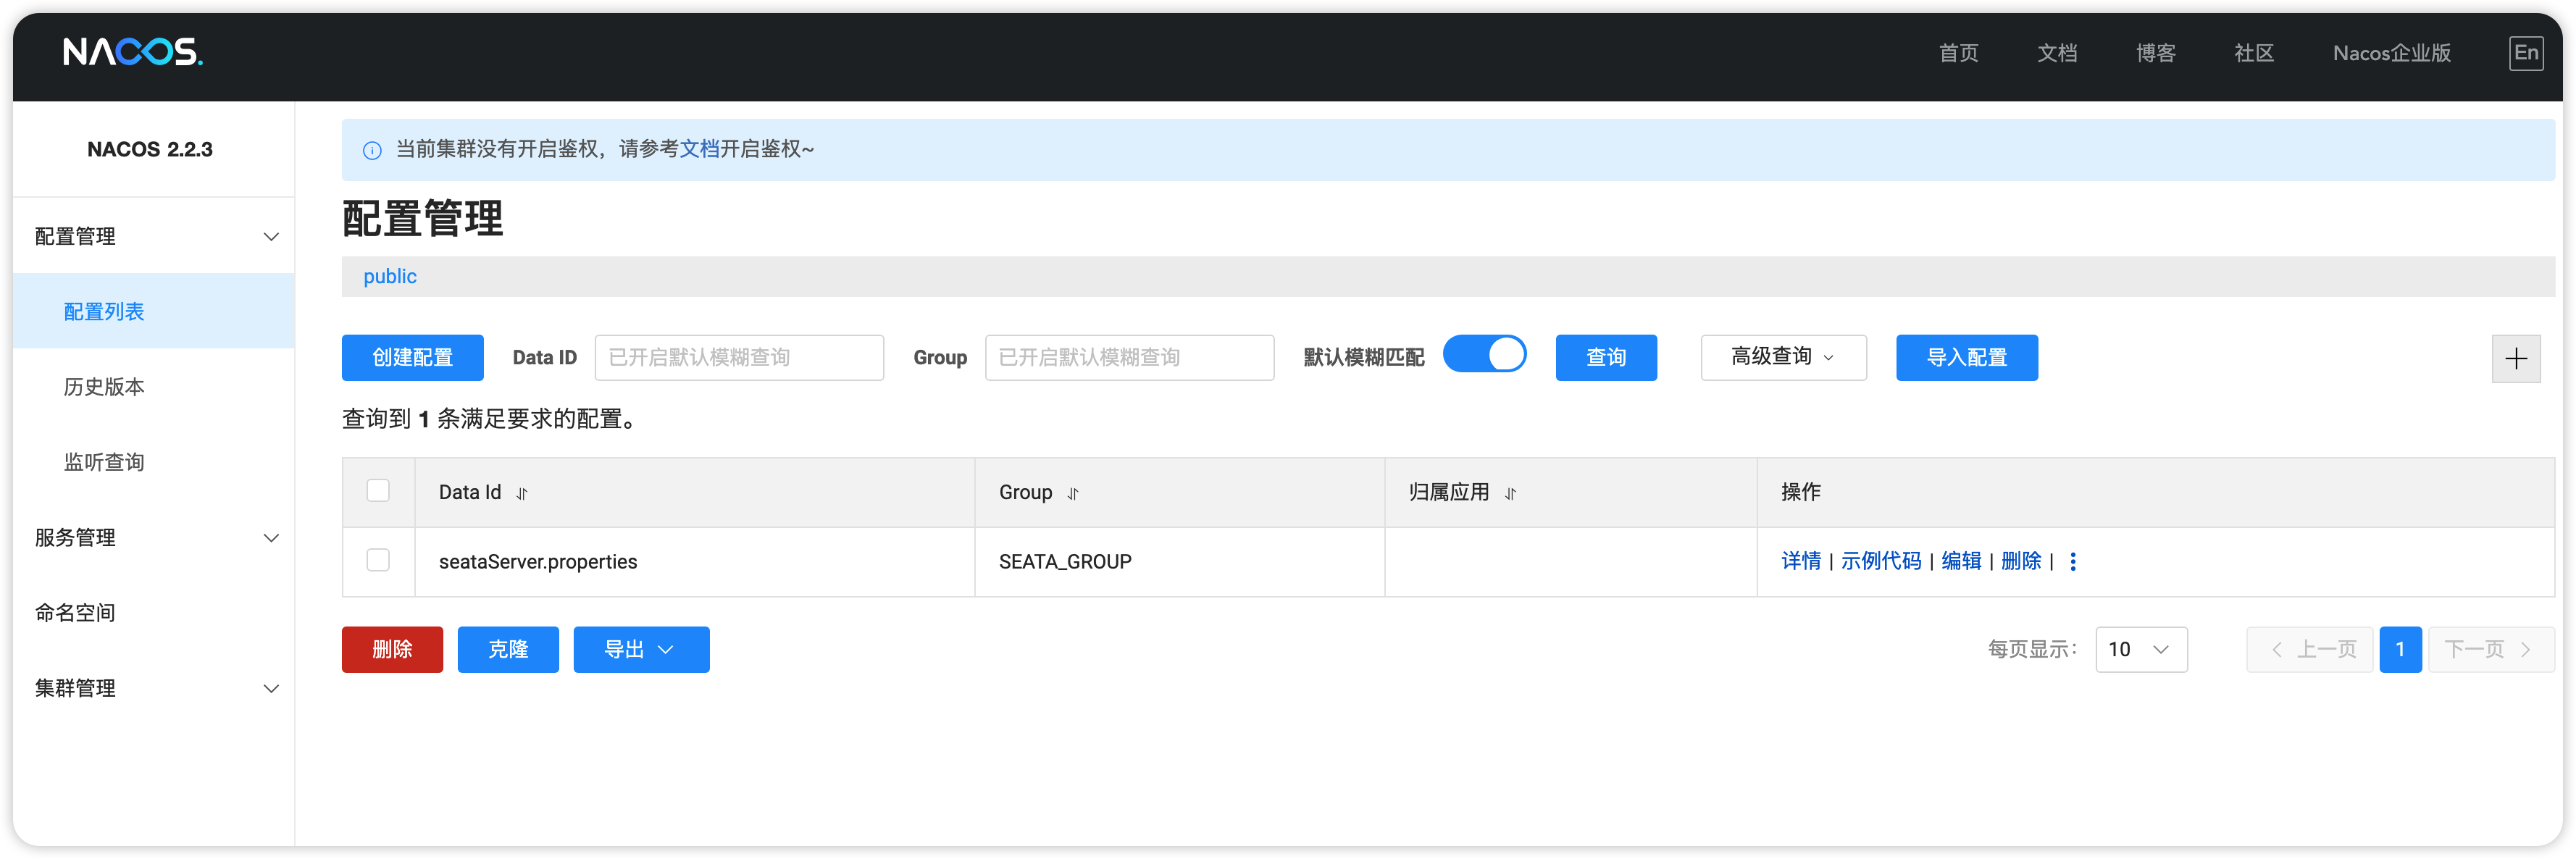The width and height of the screenshot is (2576, 859).
Task: Sort by Group column arrows
Action: 1072,493
